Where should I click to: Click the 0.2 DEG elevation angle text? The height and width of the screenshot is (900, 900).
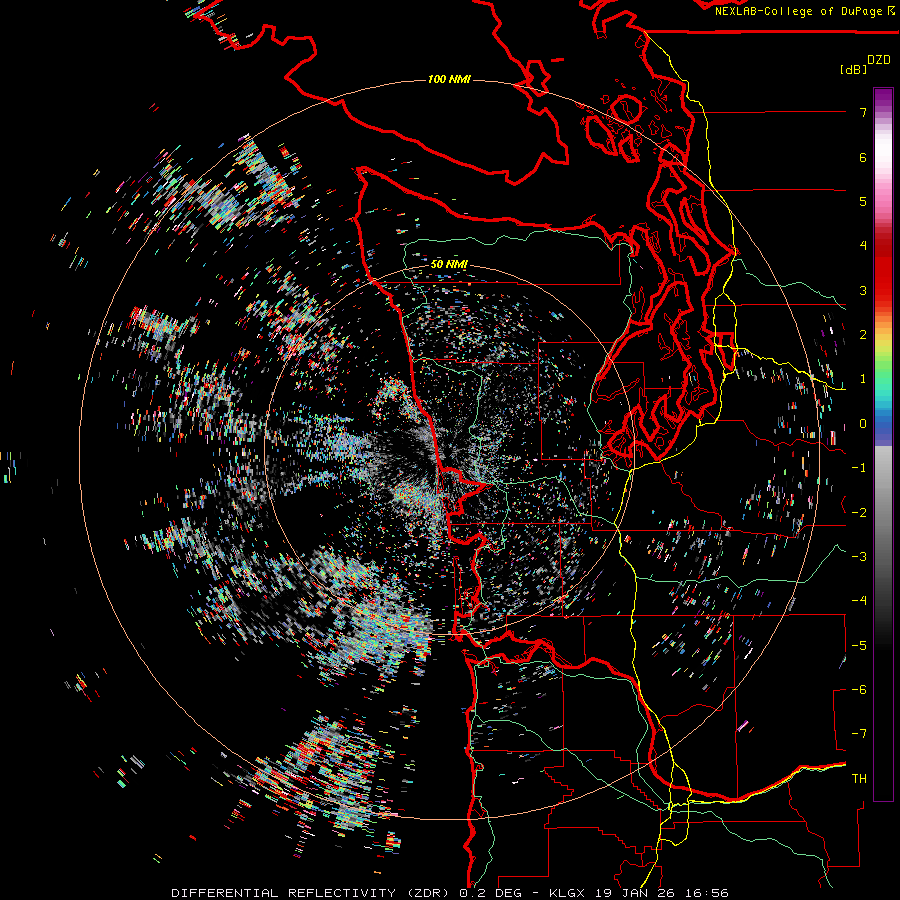point(491,893)
